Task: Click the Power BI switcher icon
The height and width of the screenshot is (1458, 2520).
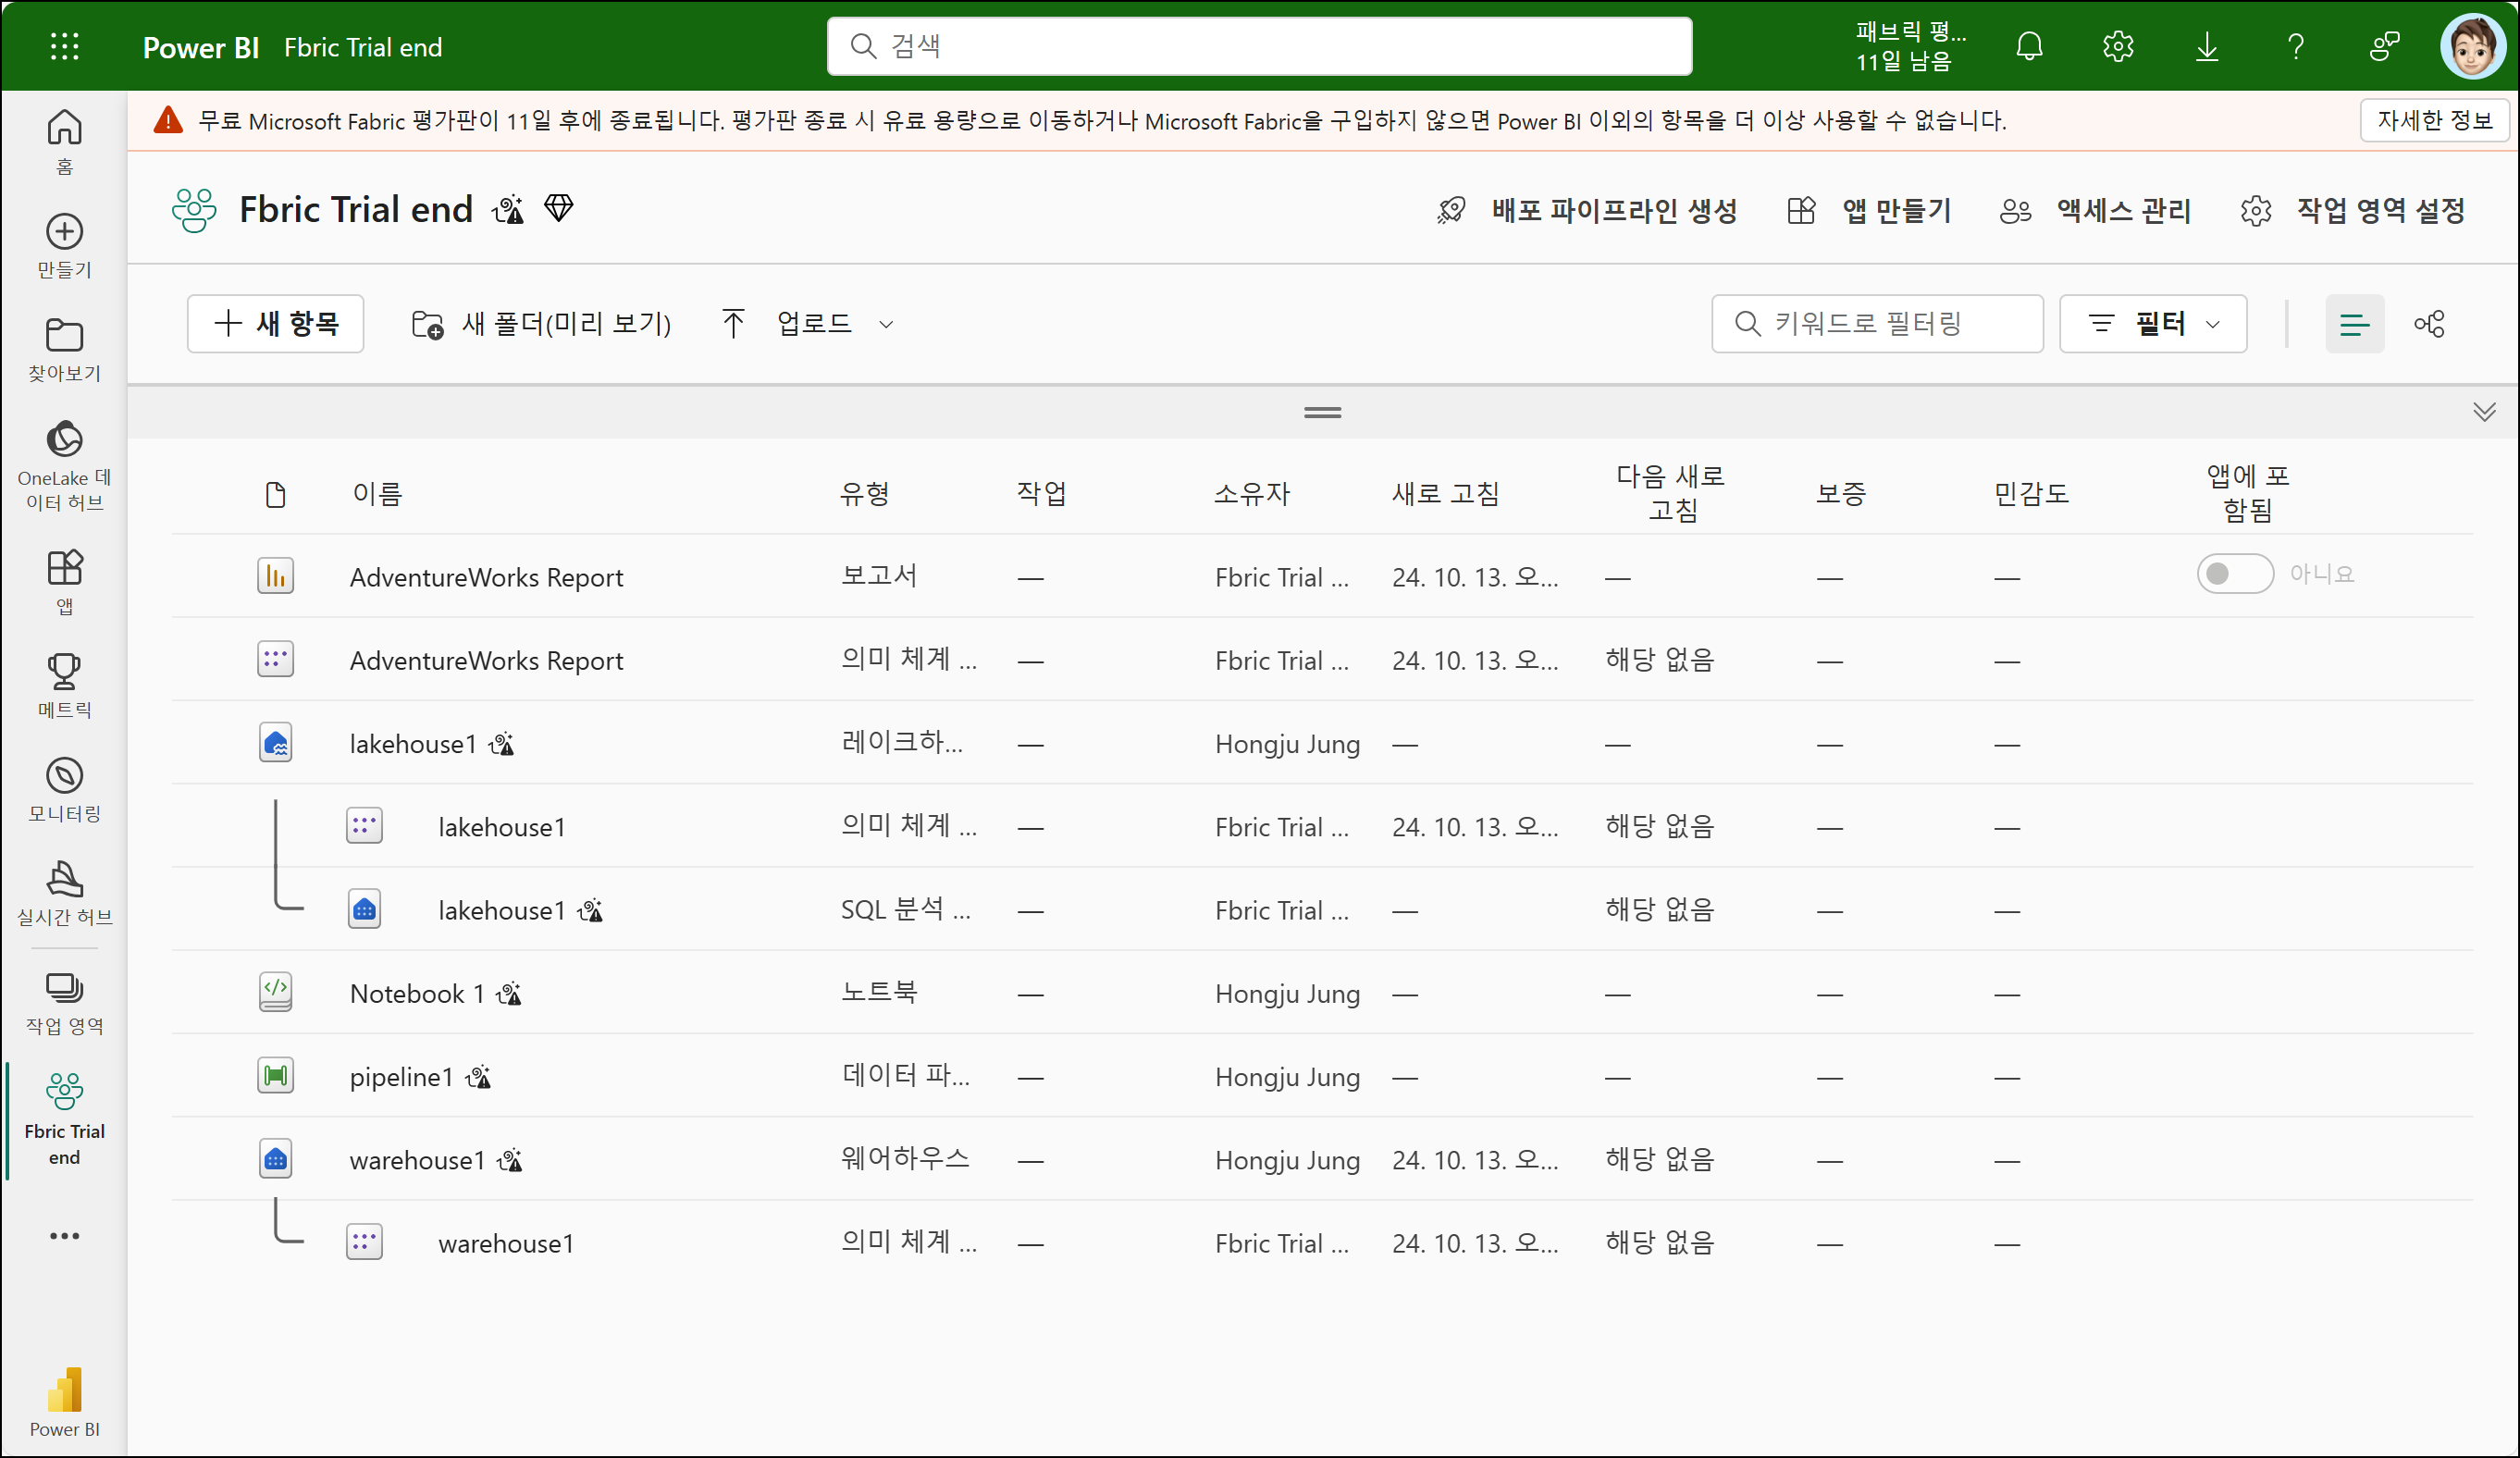Action: (64, 1402)
